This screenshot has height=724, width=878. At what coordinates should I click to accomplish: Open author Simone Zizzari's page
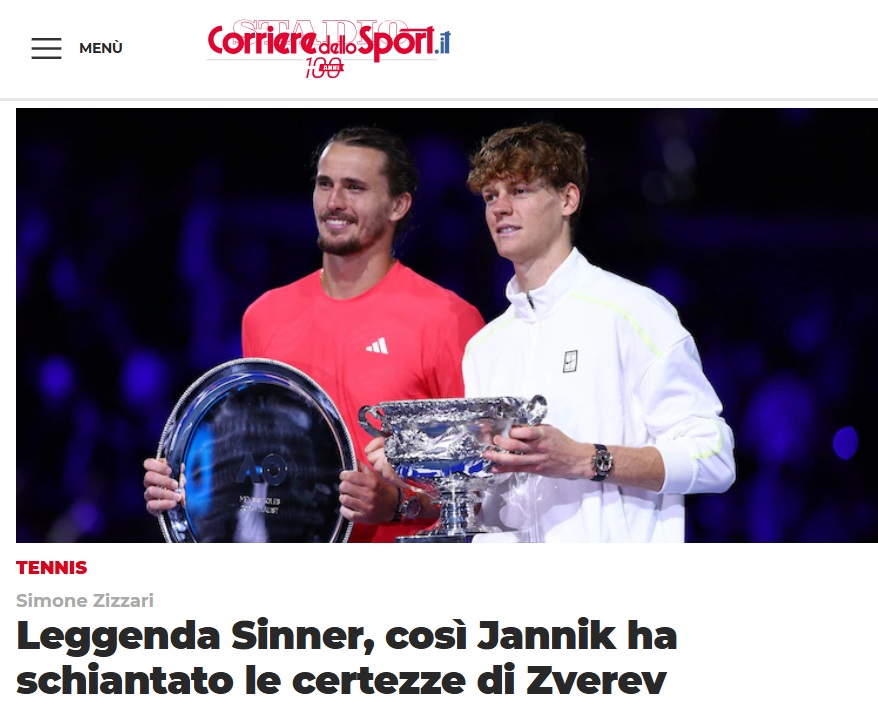[85, 600]
